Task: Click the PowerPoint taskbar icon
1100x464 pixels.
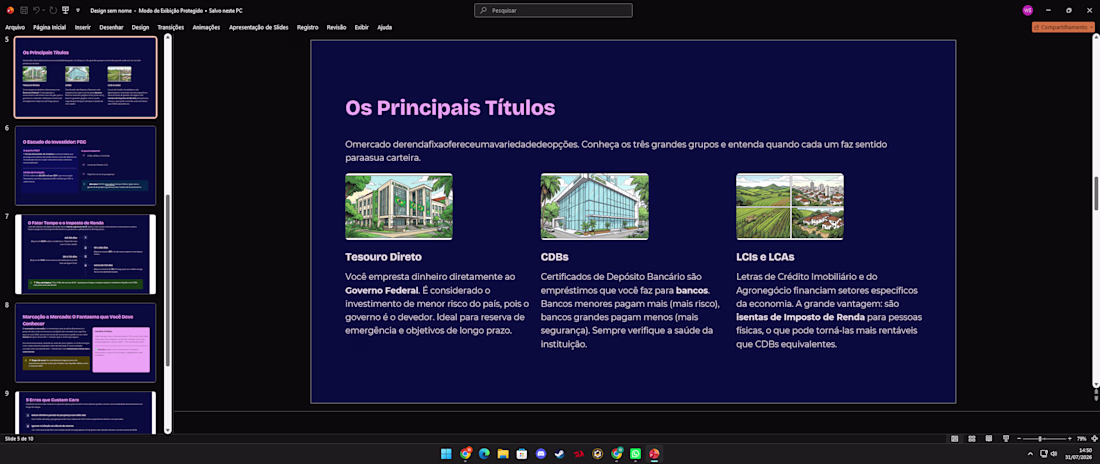Action: click(x=654, y=454)
